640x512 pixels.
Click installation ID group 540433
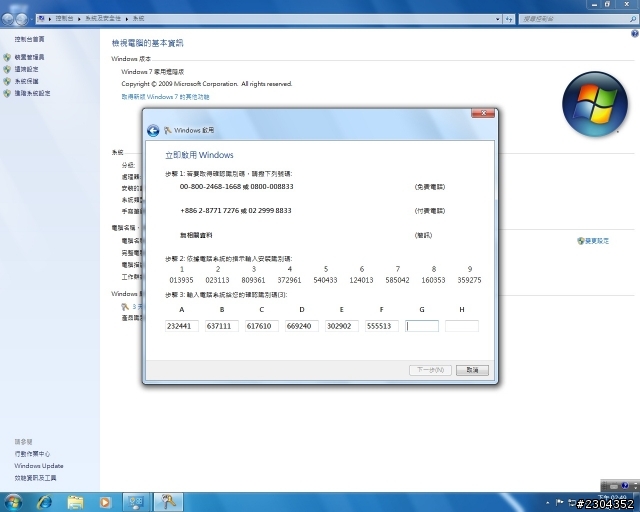325,280
